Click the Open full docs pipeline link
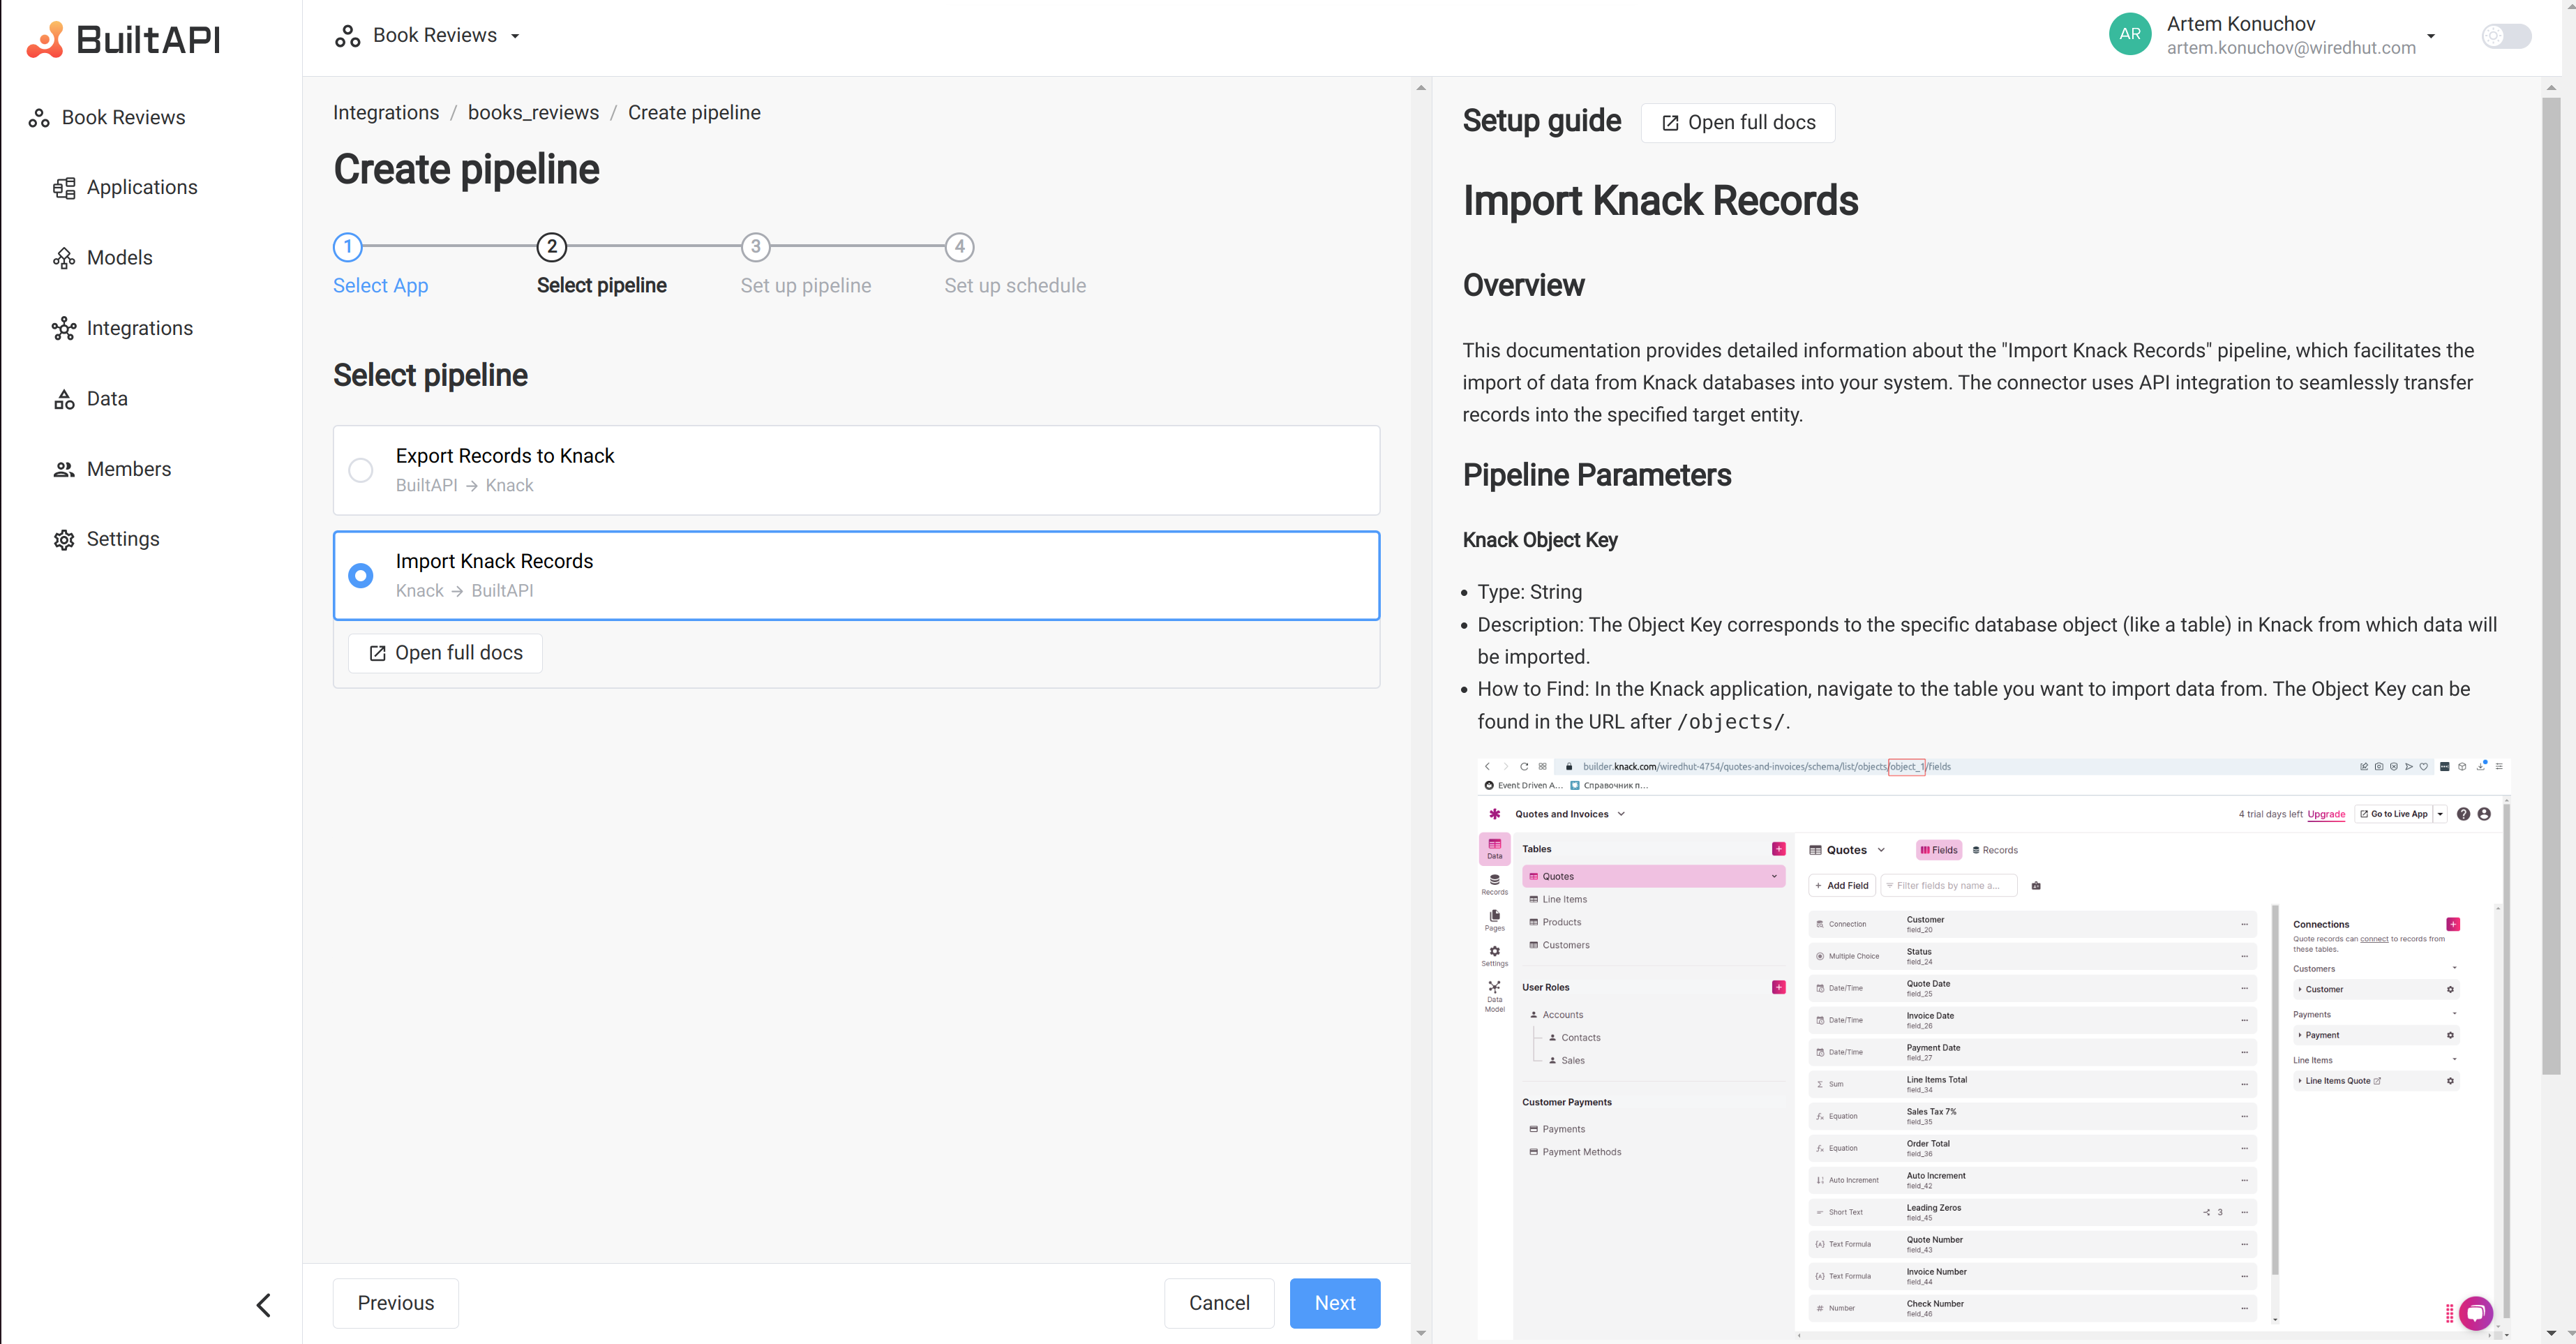Image resolution: width=2576 pixels, height=1344 pixels. tap(447, 652)
